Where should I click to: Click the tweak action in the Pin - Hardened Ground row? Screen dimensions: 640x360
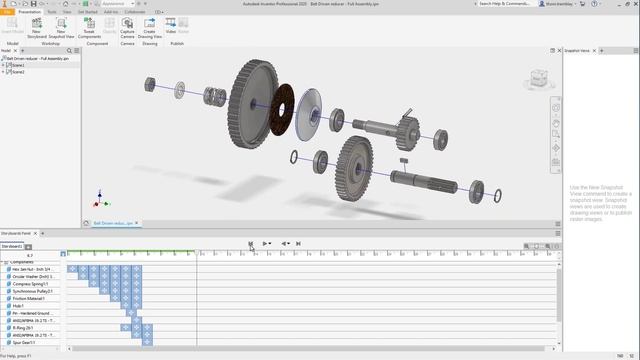click(131, 313)
